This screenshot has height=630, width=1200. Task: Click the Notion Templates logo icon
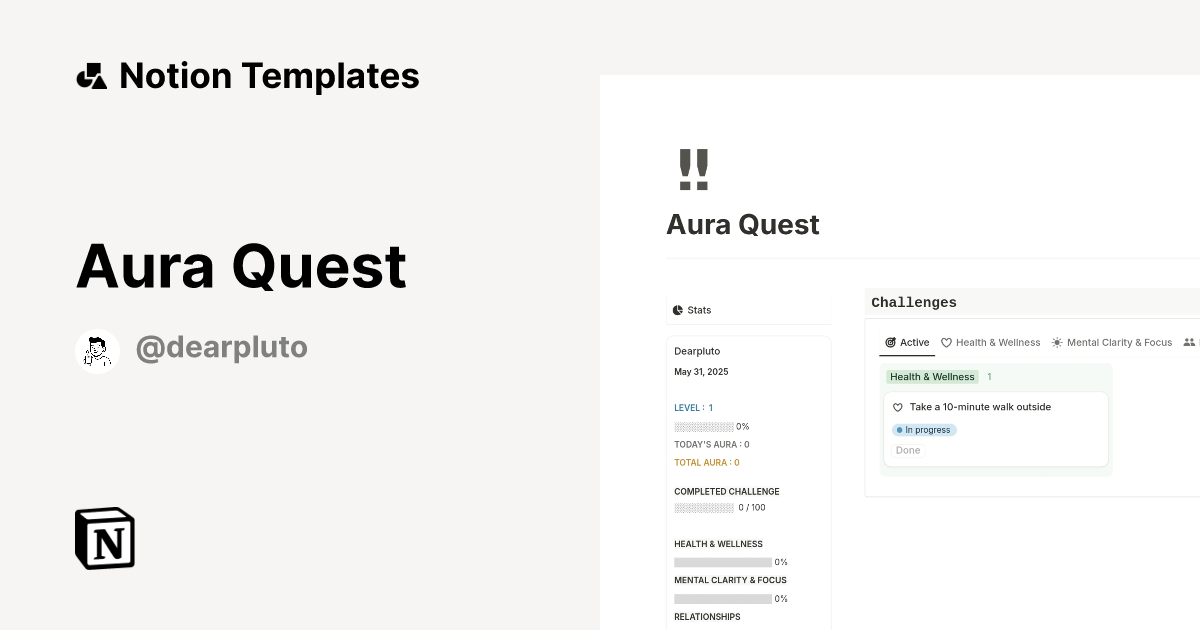click(91, 75)
